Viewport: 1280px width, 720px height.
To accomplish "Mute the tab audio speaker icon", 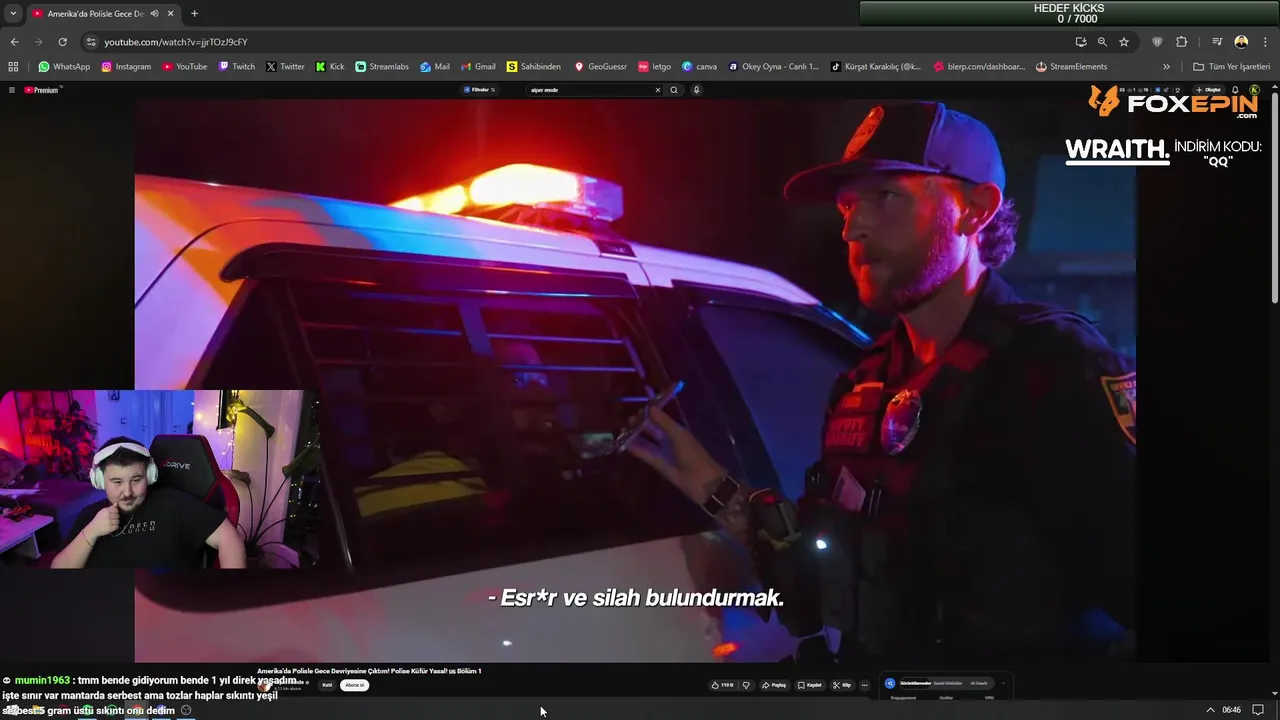I will [x=154, y=14].
